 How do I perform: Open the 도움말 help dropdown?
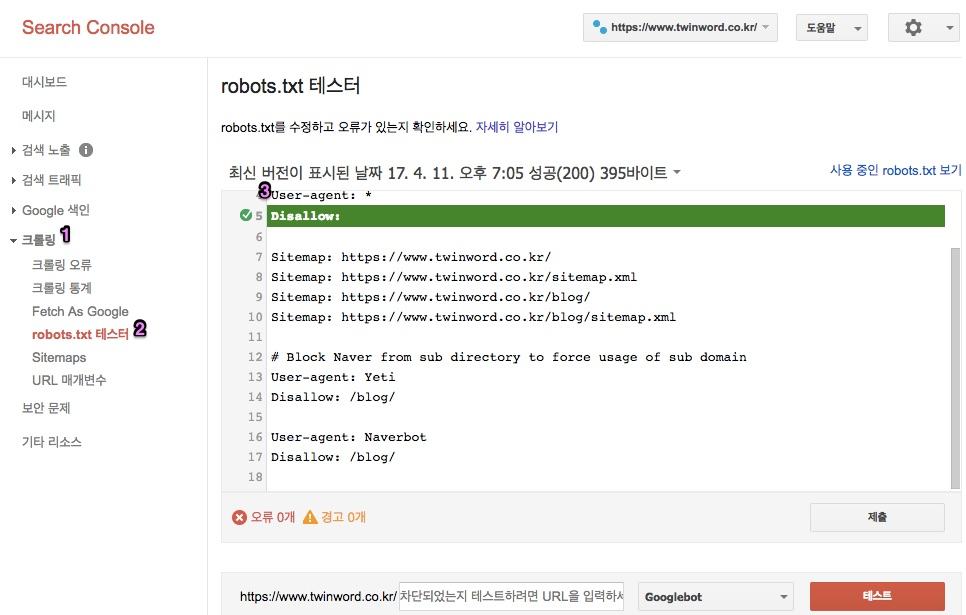[832, 28]
